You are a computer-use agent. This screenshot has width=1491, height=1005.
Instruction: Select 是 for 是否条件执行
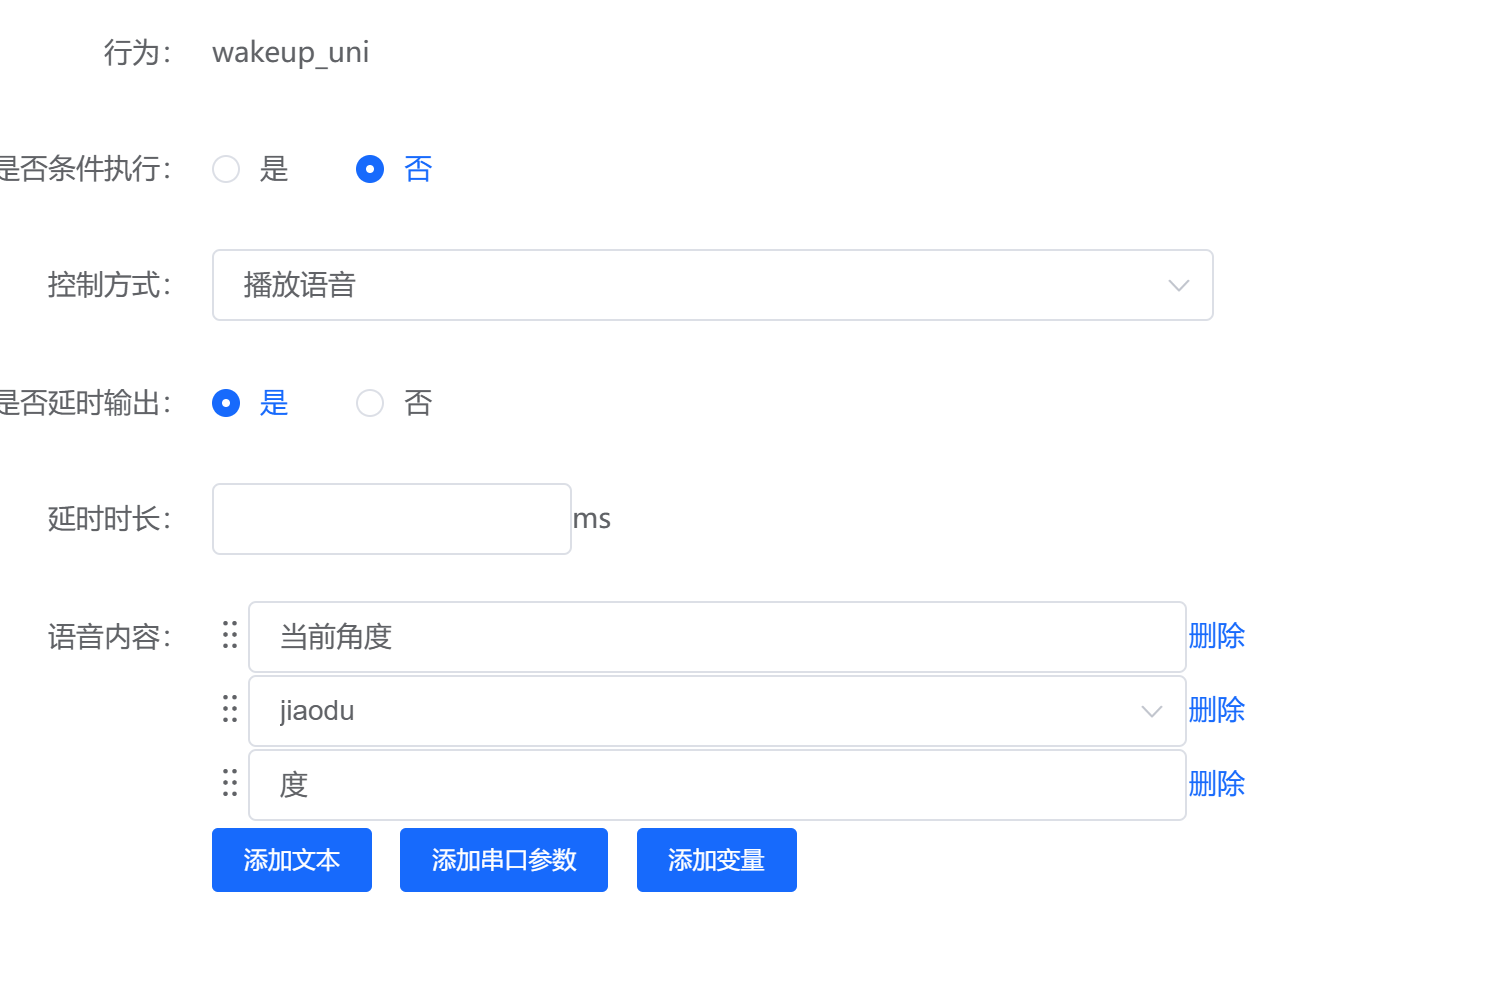tap(226, 169)
